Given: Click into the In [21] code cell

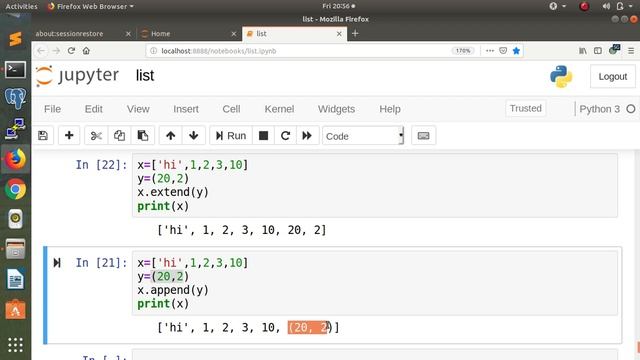Looking at the screenshot, I should [374, 283].
